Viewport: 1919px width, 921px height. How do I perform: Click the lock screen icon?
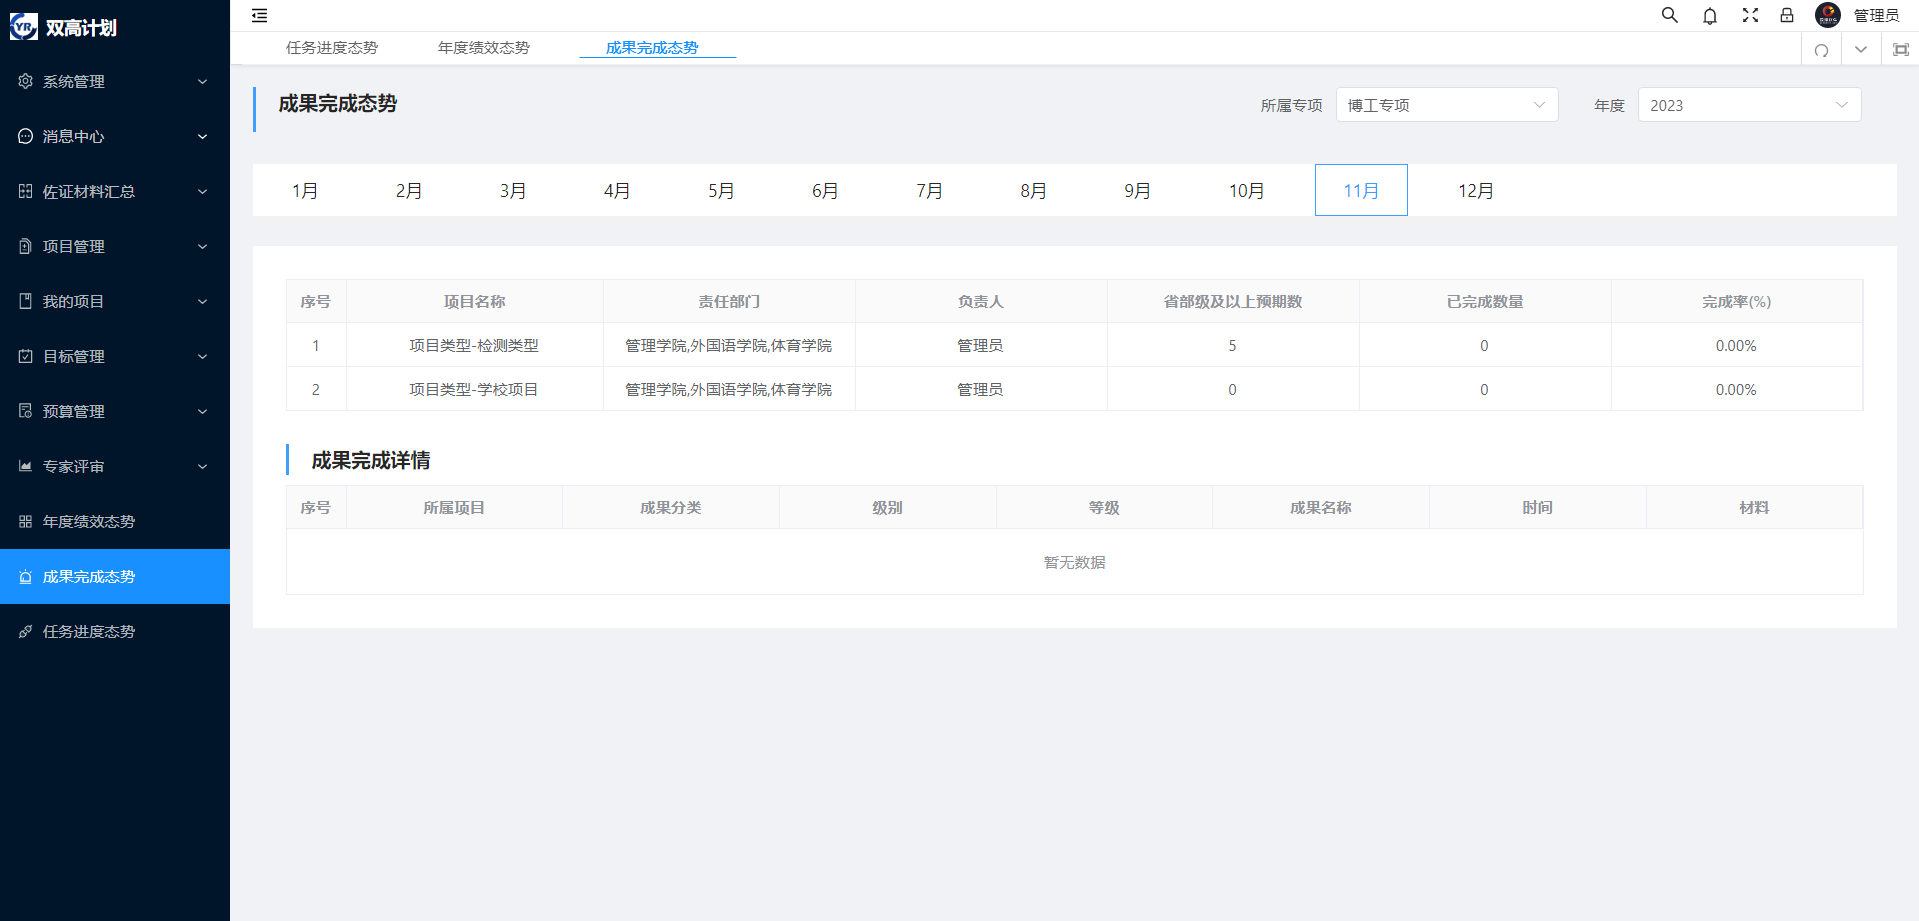(x=1787, y=15)
